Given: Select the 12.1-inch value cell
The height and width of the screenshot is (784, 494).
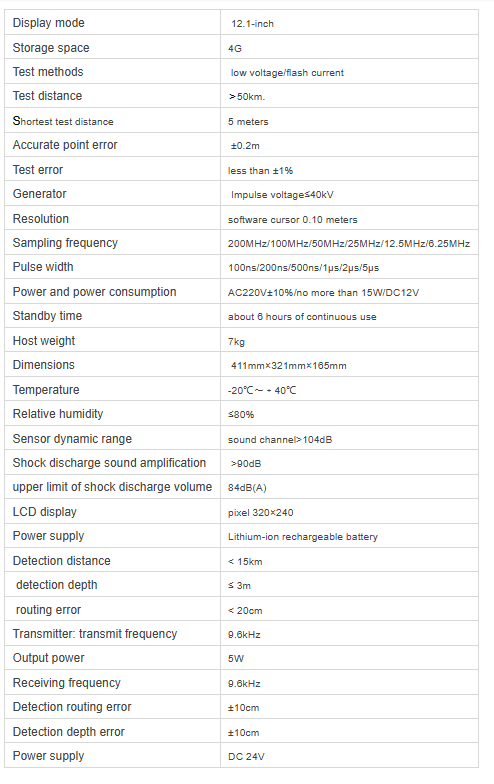Looking at the screenshot, I should click(349, 22).
